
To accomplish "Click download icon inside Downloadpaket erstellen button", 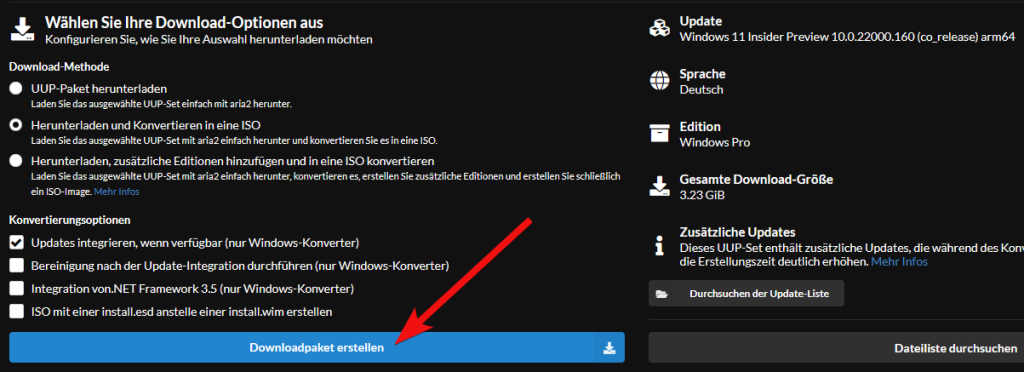I will (609, 348).
